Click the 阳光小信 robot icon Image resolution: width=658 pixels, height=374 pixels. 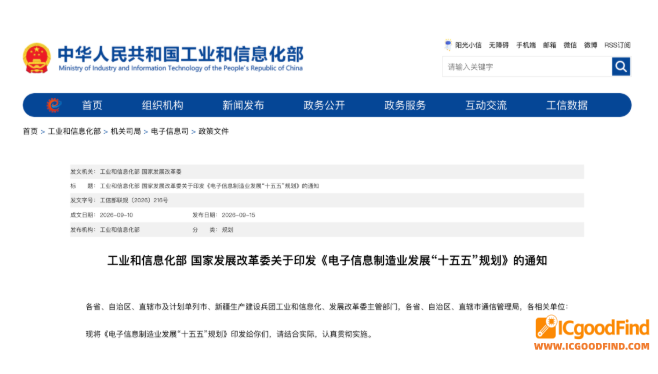click(448, 44)
